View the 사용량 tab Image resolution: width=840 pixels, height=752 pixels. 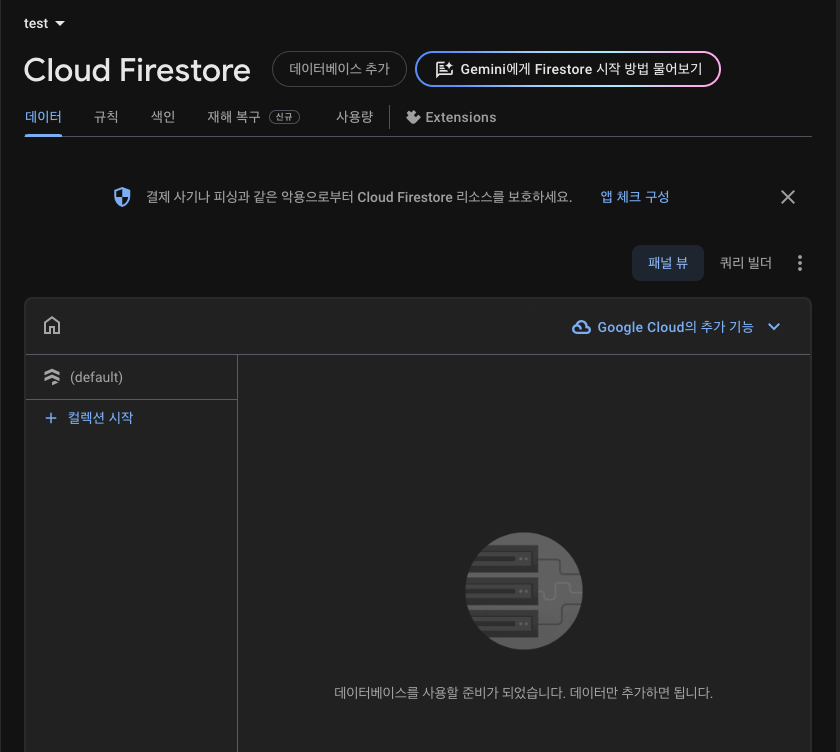tap(354, 117)
